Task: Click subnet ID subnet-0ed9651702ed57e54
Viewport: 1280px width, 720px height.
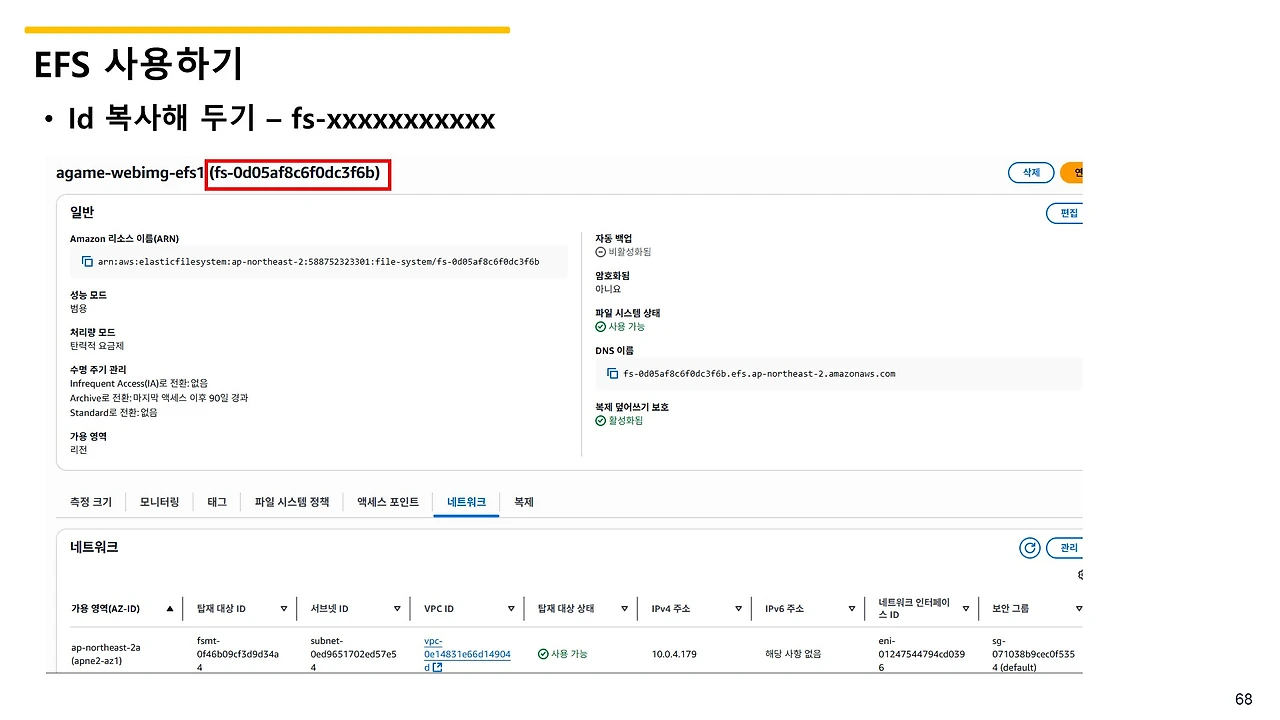Action: (x=354, y=654)
